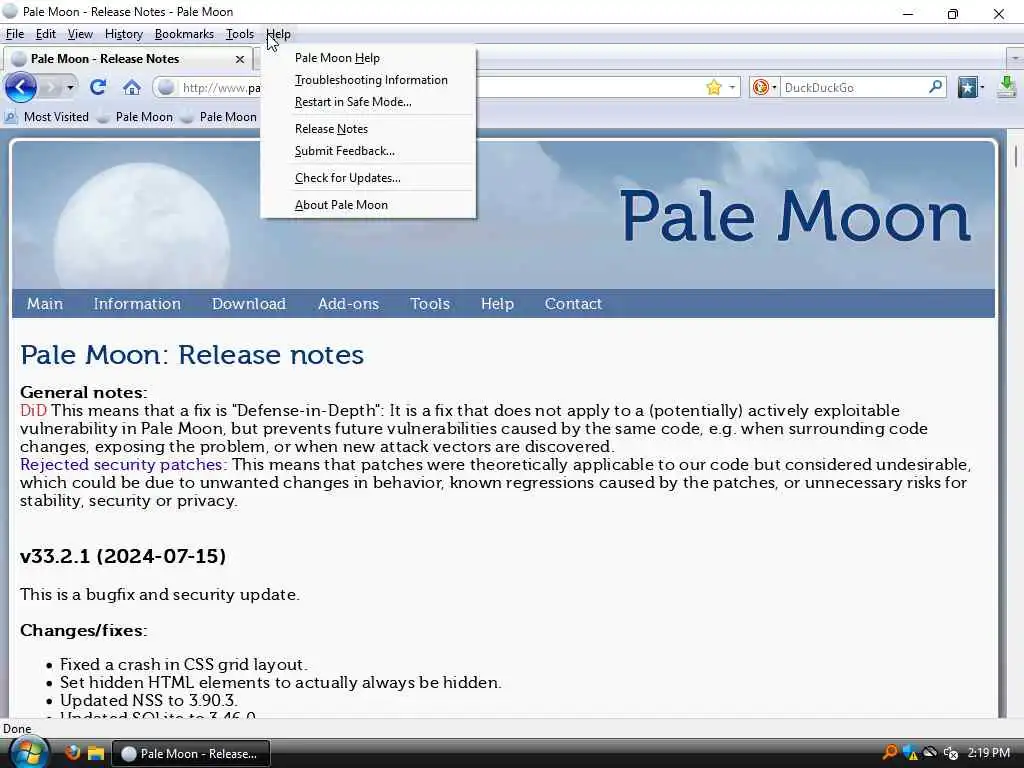Open Add-ons in site navigation
This screenshot has height=768, width=1024.
[348, 304]
